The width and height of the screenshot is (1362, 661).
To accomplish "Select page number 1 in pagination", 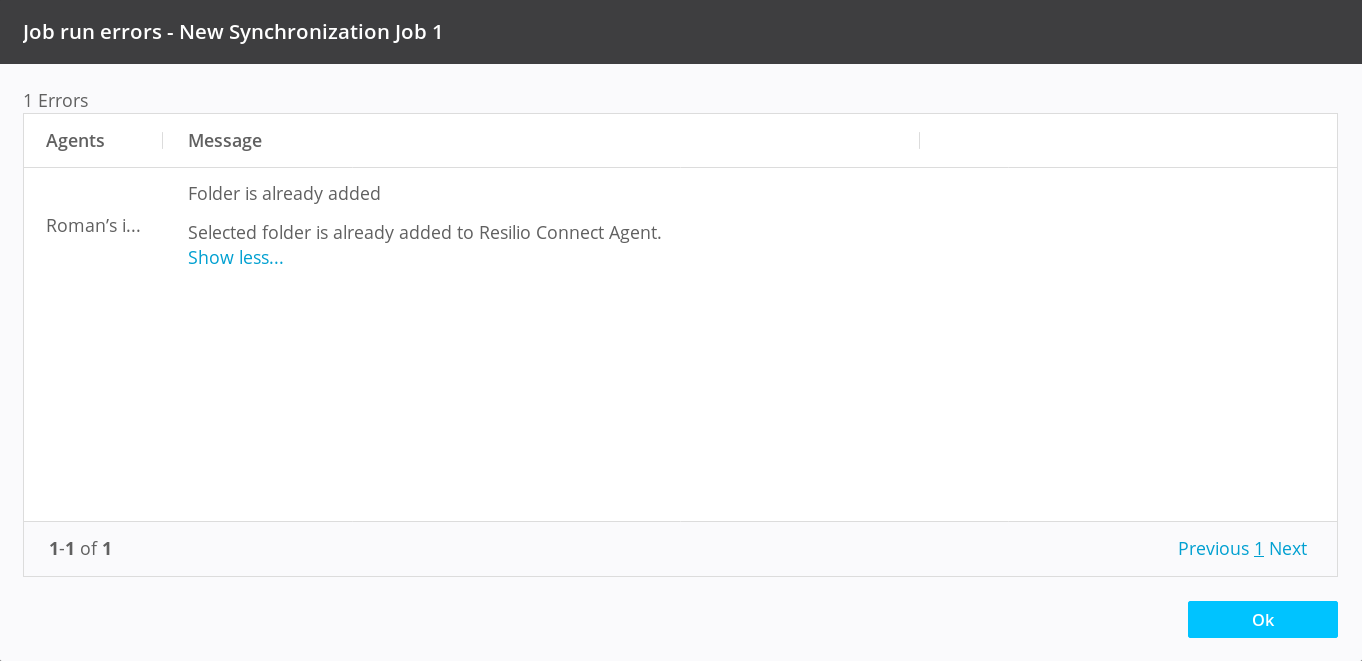I will click(x=1259, y=549).
